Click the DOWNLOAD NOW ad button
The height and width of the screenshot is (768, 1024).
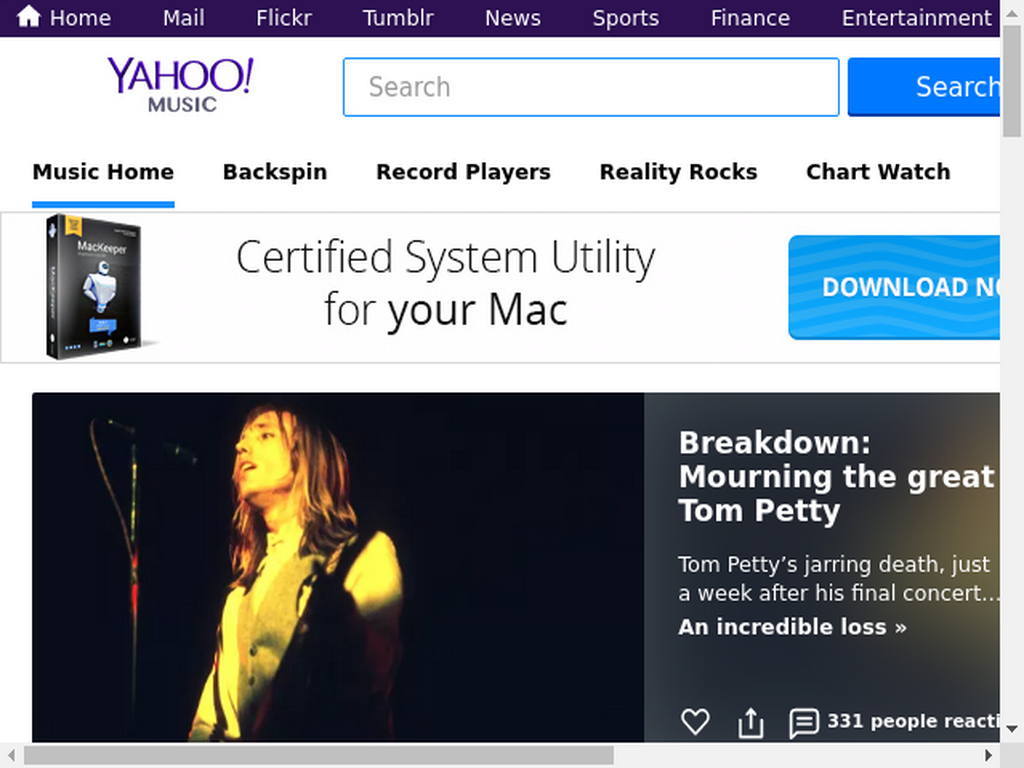click(894, 287)
